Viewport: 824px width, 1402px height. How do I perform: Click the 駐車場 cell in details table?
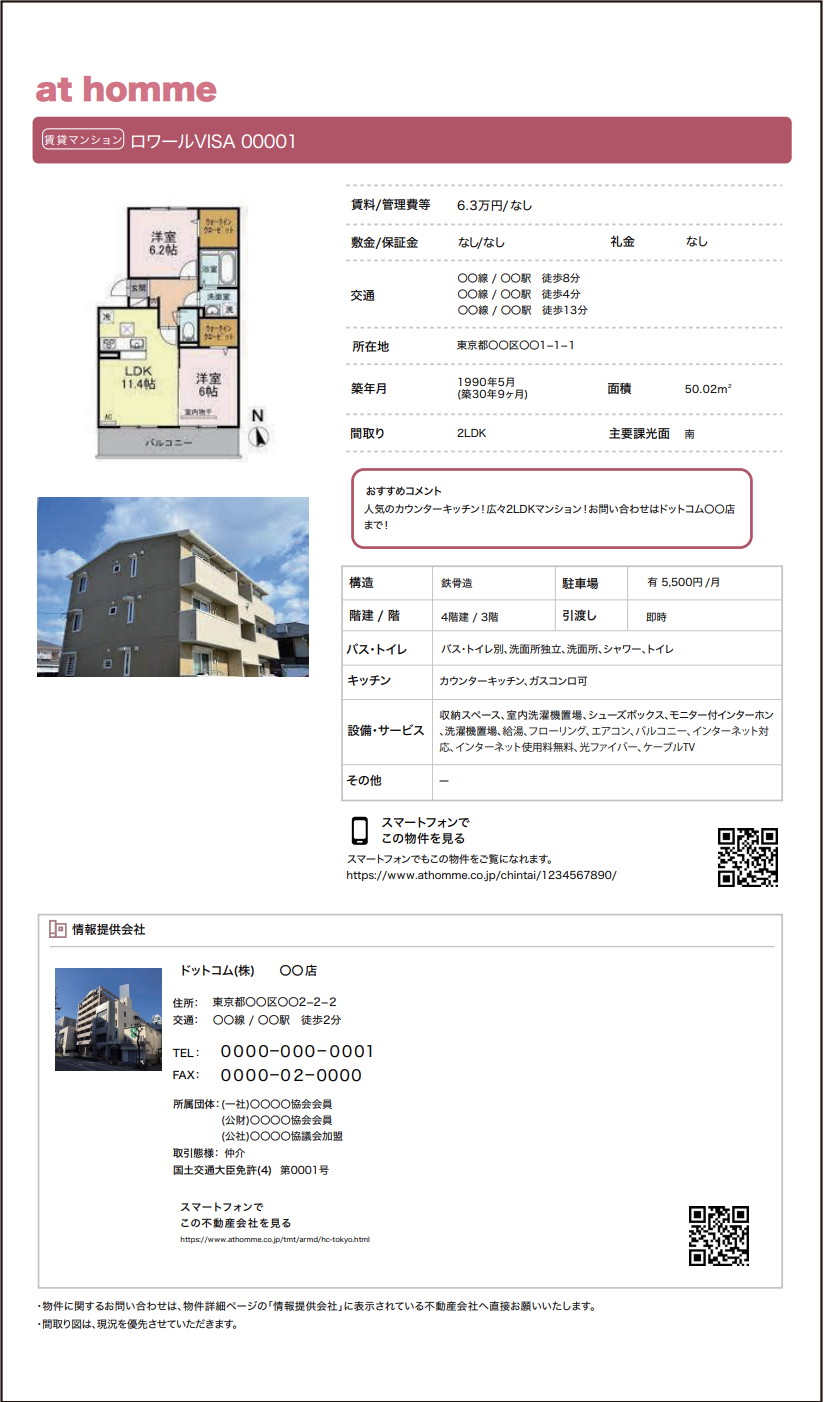coord(578,583)
